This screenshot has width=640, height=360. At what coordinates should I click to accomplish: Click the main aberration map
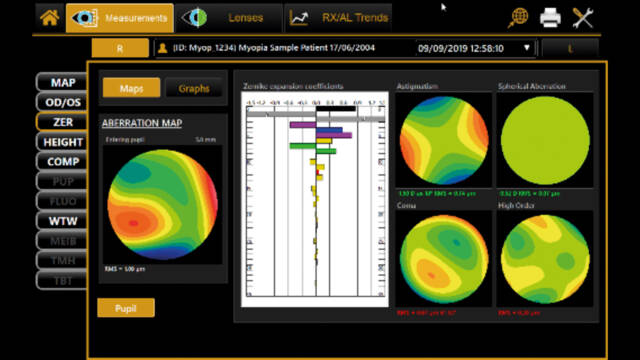(162, 204)
